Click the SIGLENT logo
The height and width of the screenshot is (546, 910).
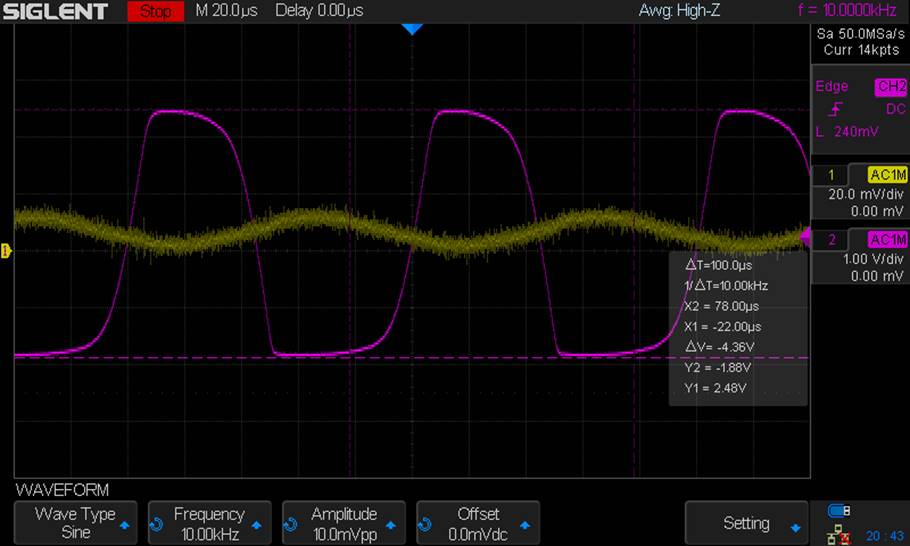56,12
